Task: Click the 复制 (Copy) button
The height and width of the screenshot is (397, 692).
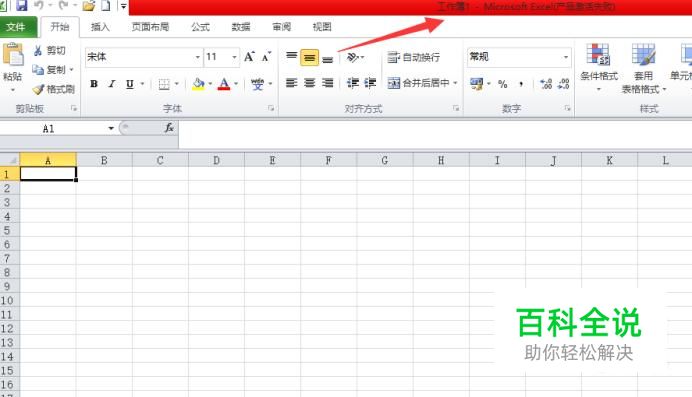Action: pos(49,70)
